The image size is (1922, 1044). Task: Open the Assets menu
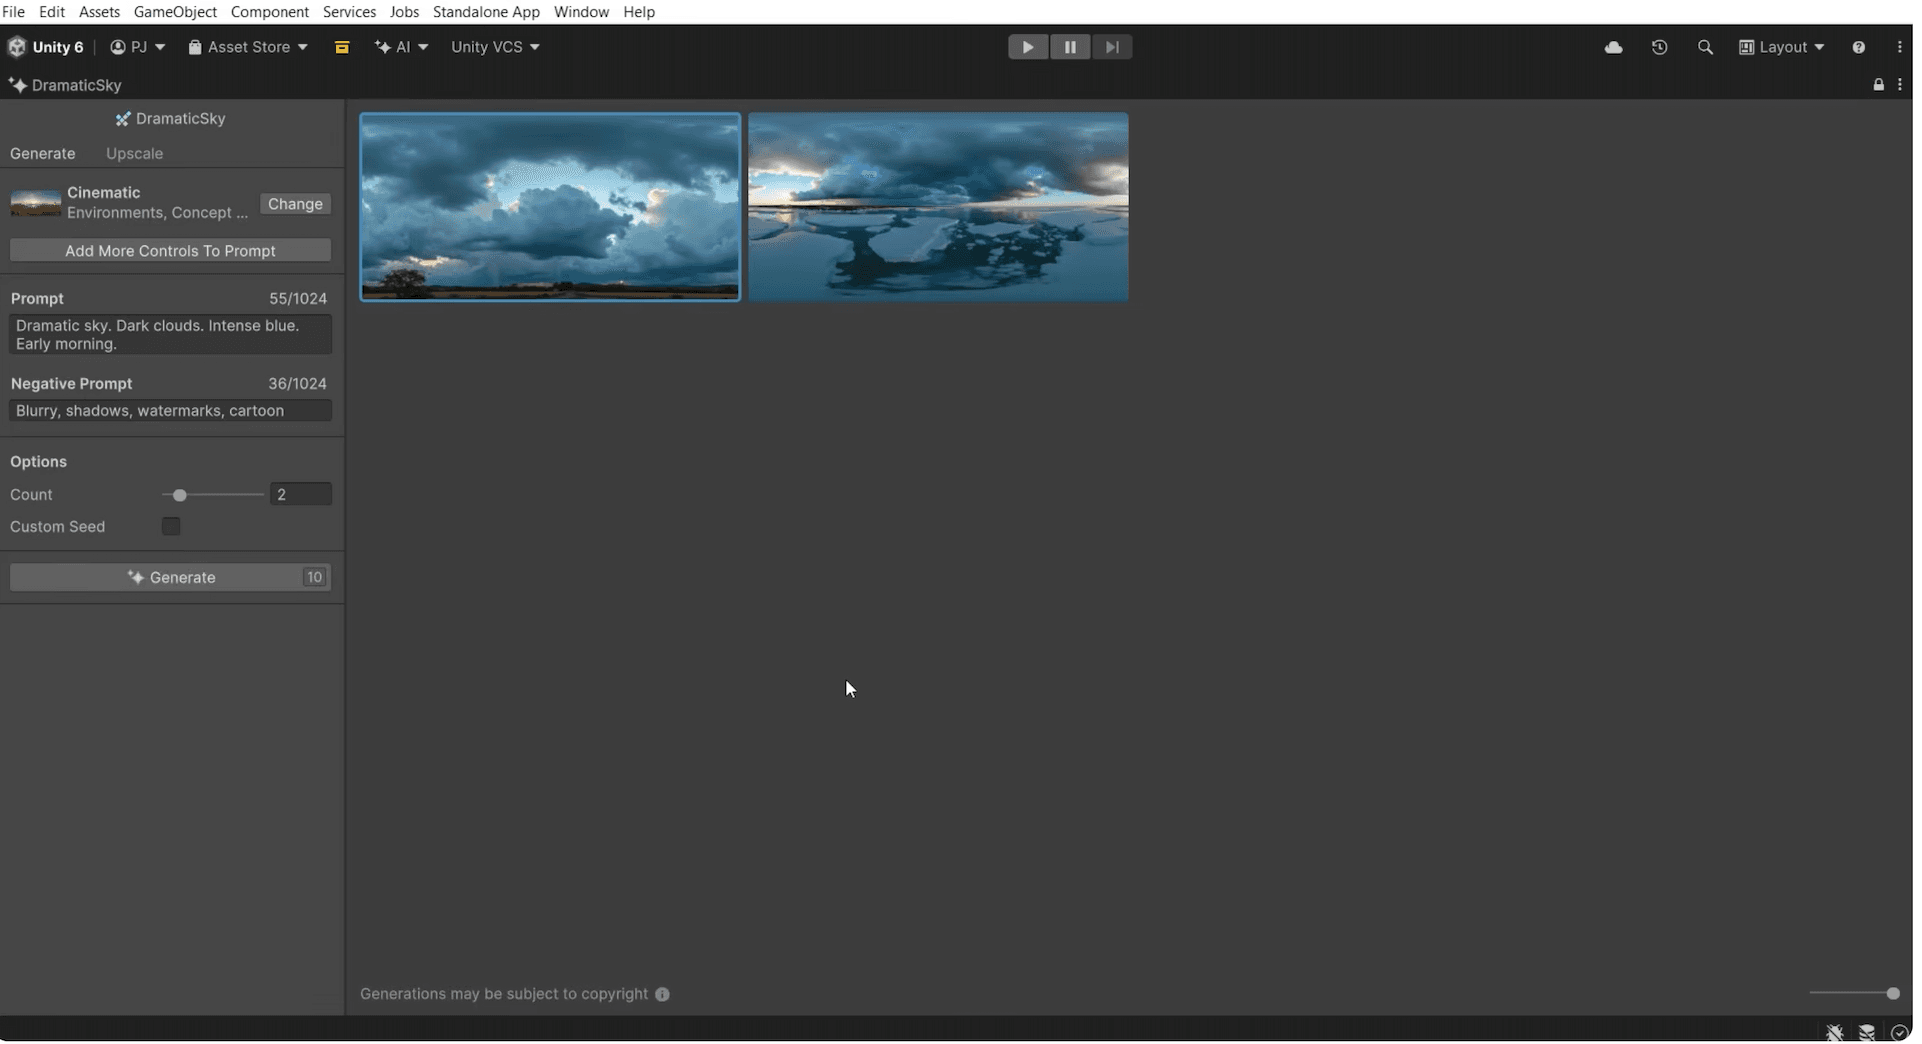coord(99,12)
